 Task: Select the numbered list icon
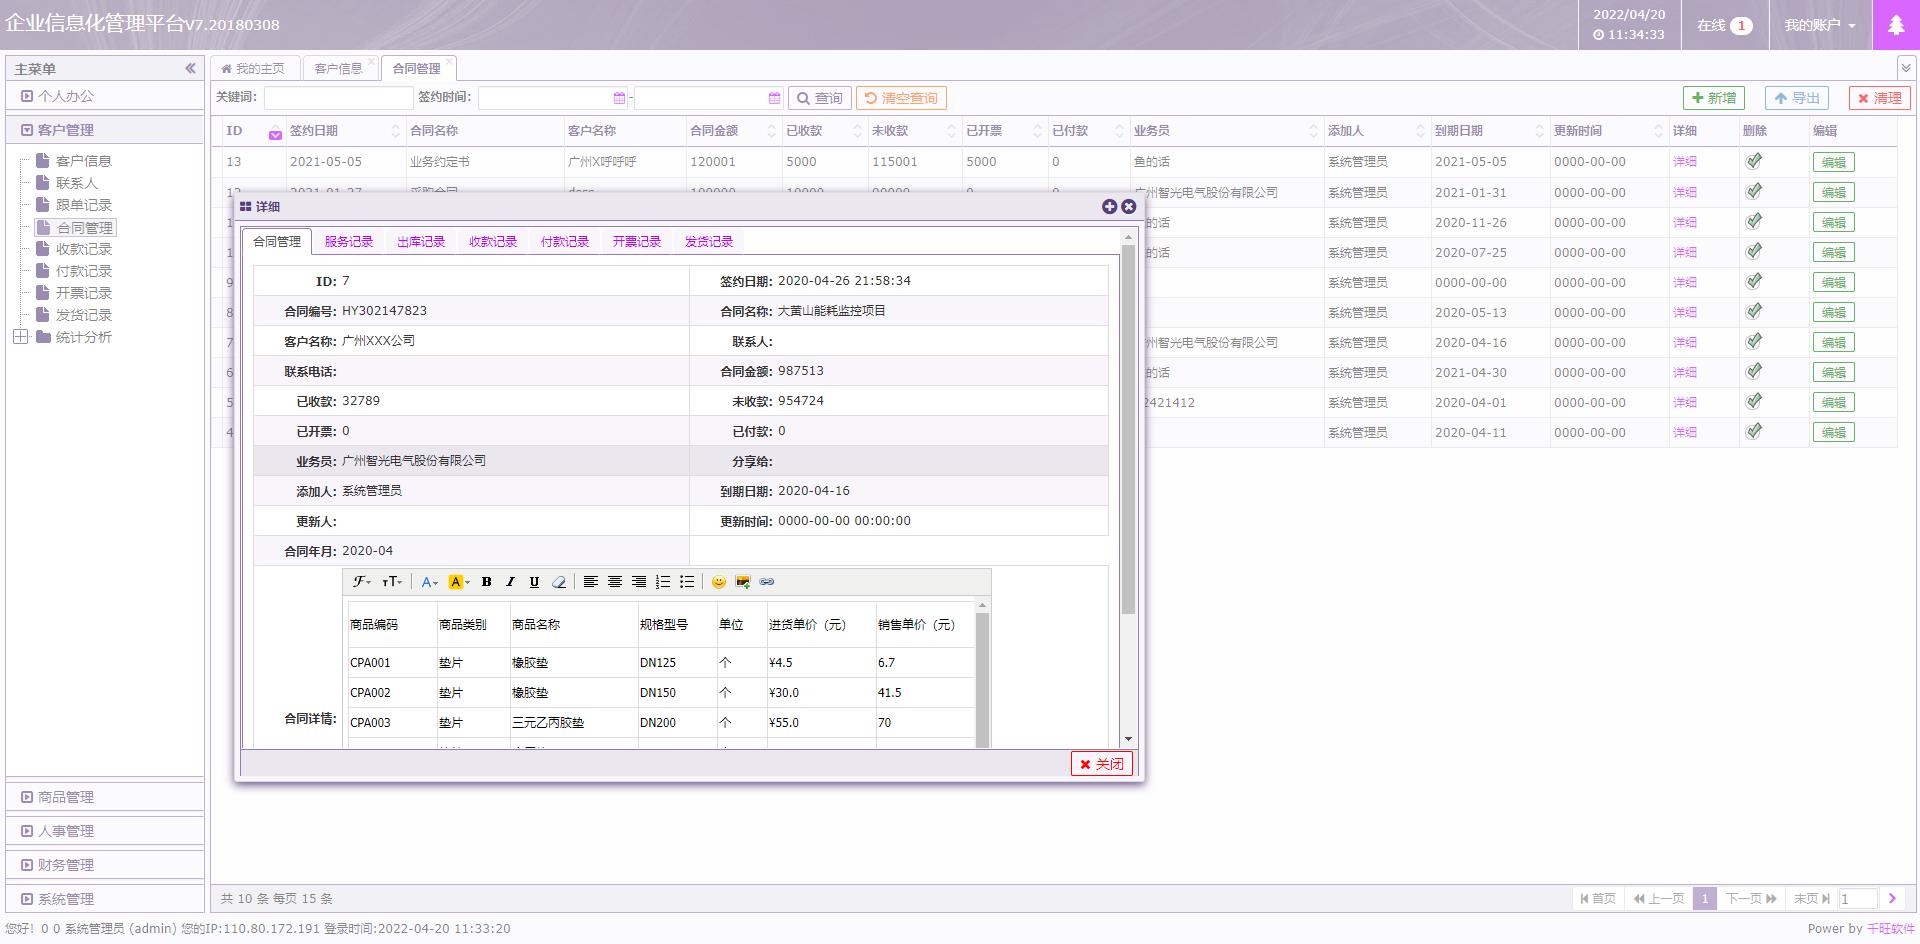(x=662, y=582)
